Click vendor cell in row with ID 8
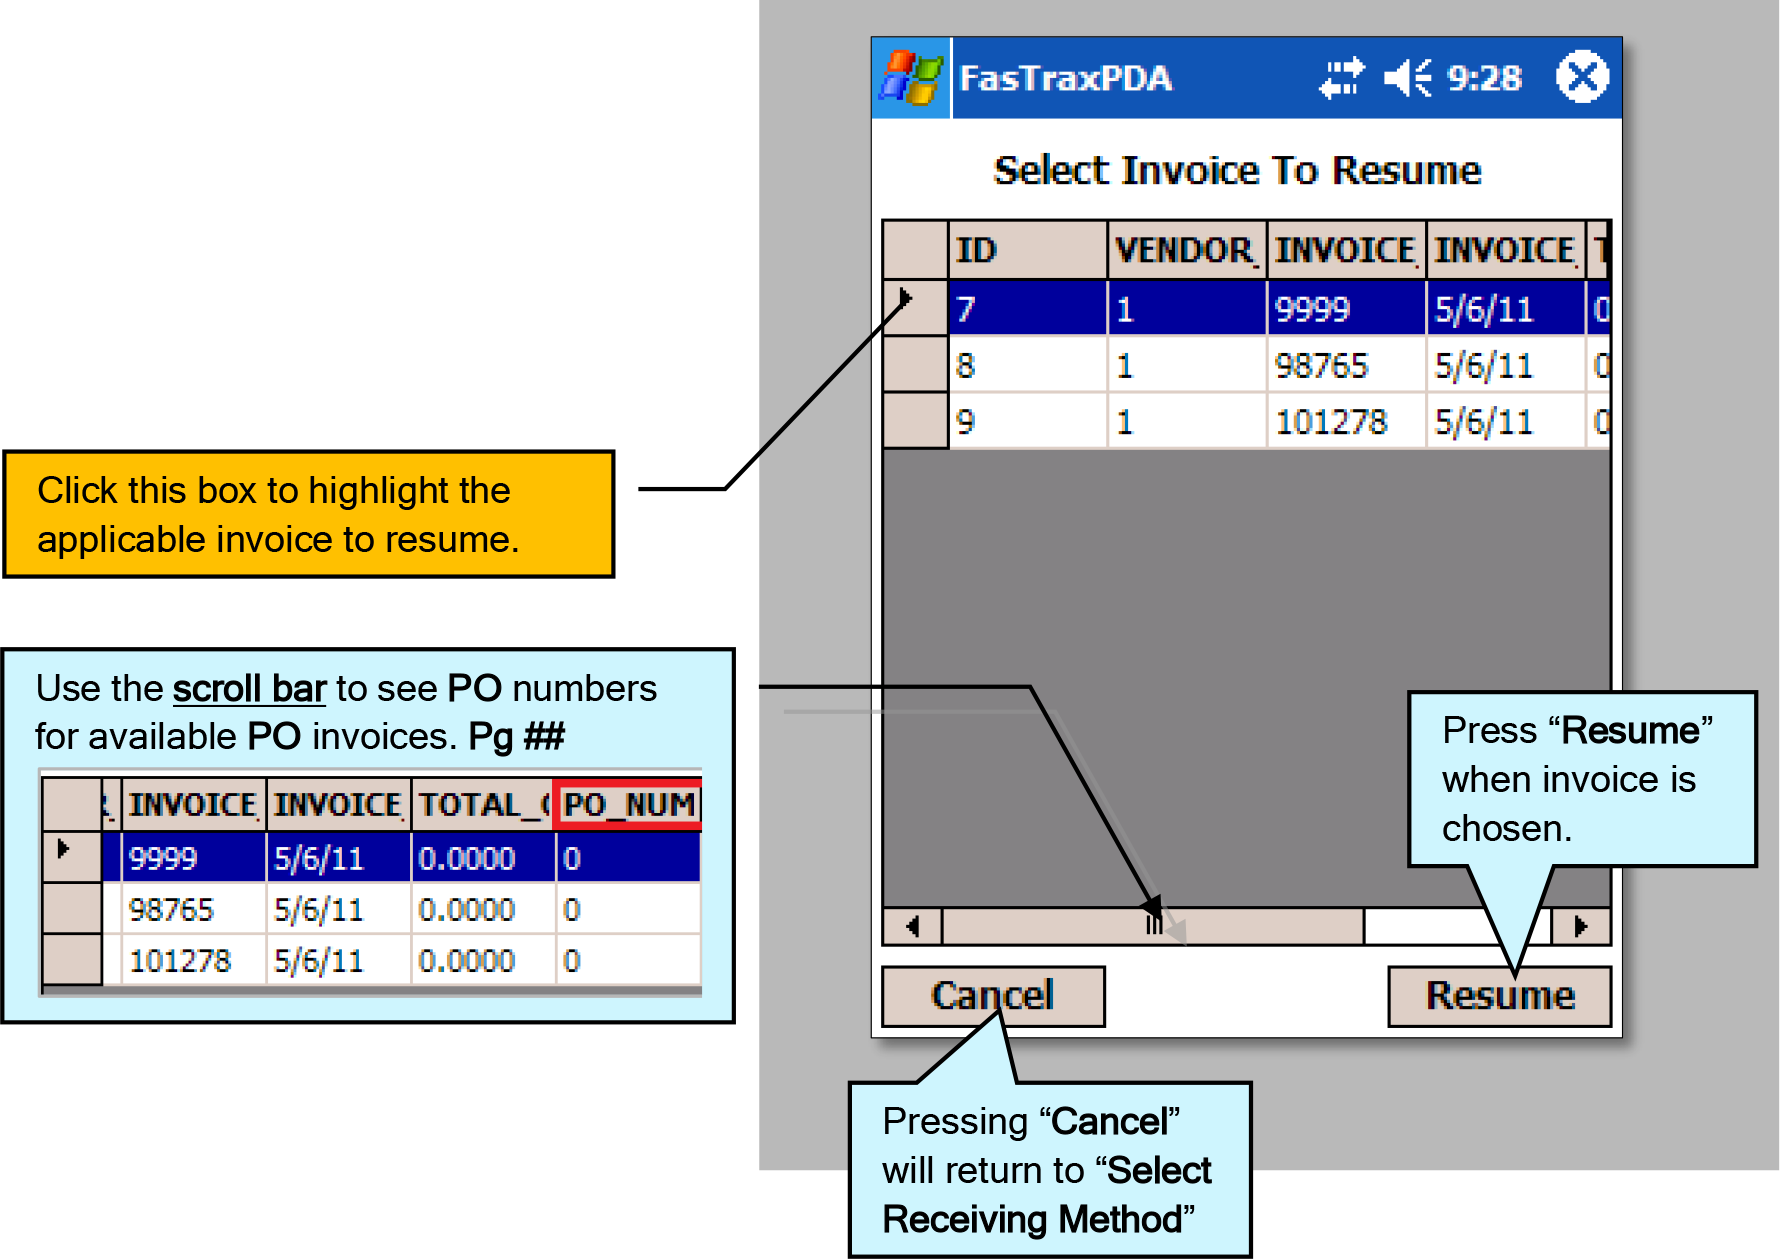This screenshot has width=1780, height=1259. 1187,364
